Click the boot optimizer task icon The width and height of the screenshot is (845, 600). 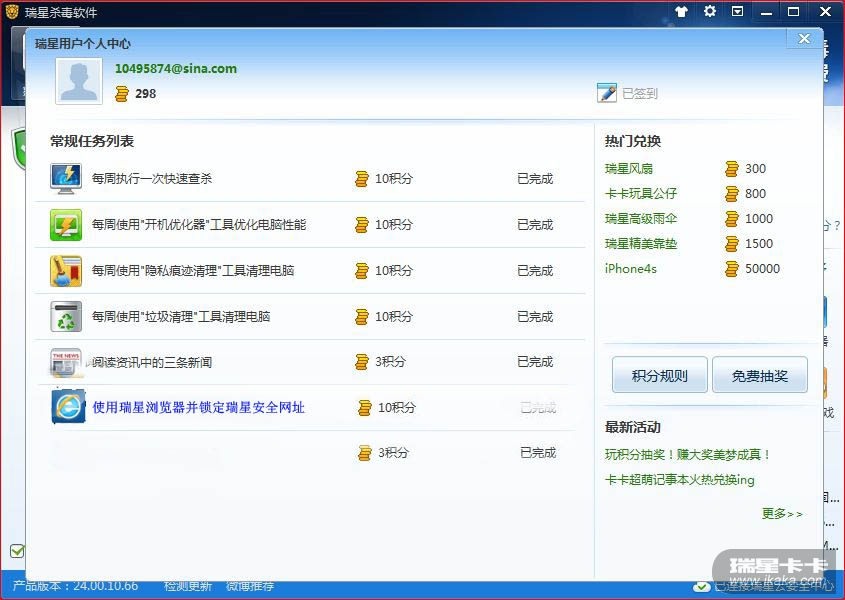click(66, 224)
